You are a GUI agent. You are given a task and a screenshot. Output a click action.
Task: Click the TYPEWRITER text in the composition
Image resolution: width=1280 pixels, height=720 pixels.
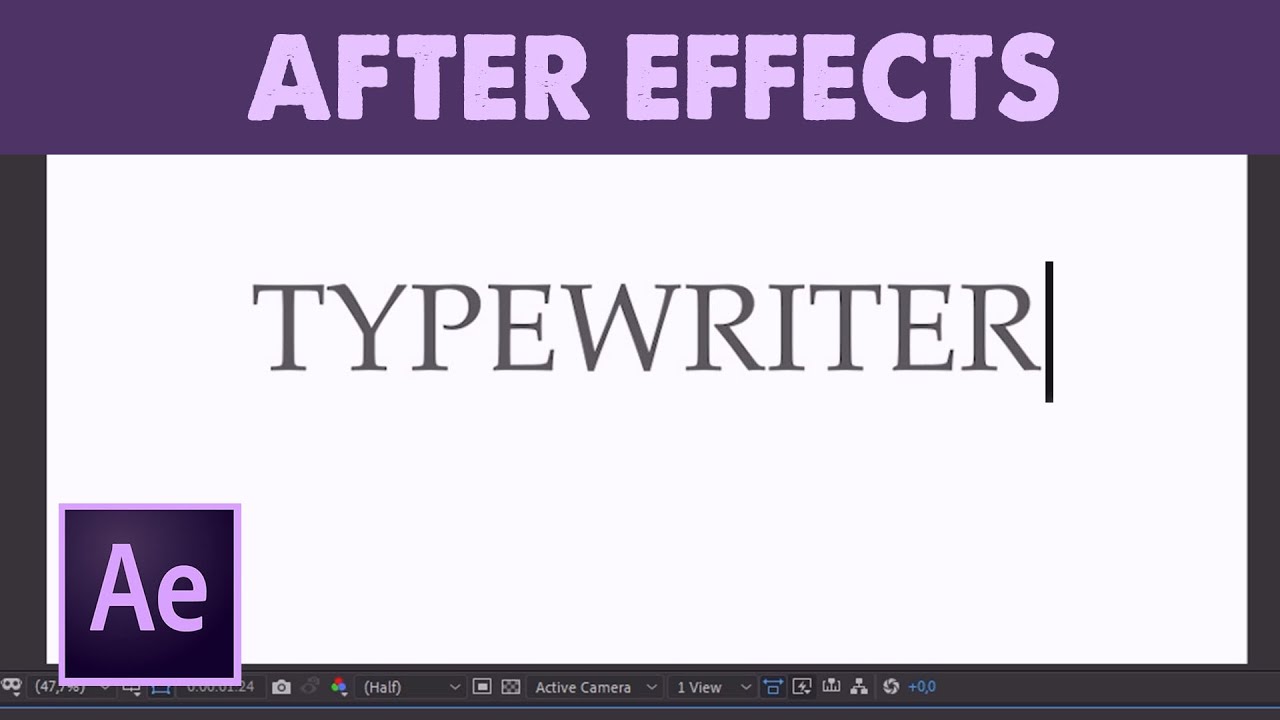(647, 328)
